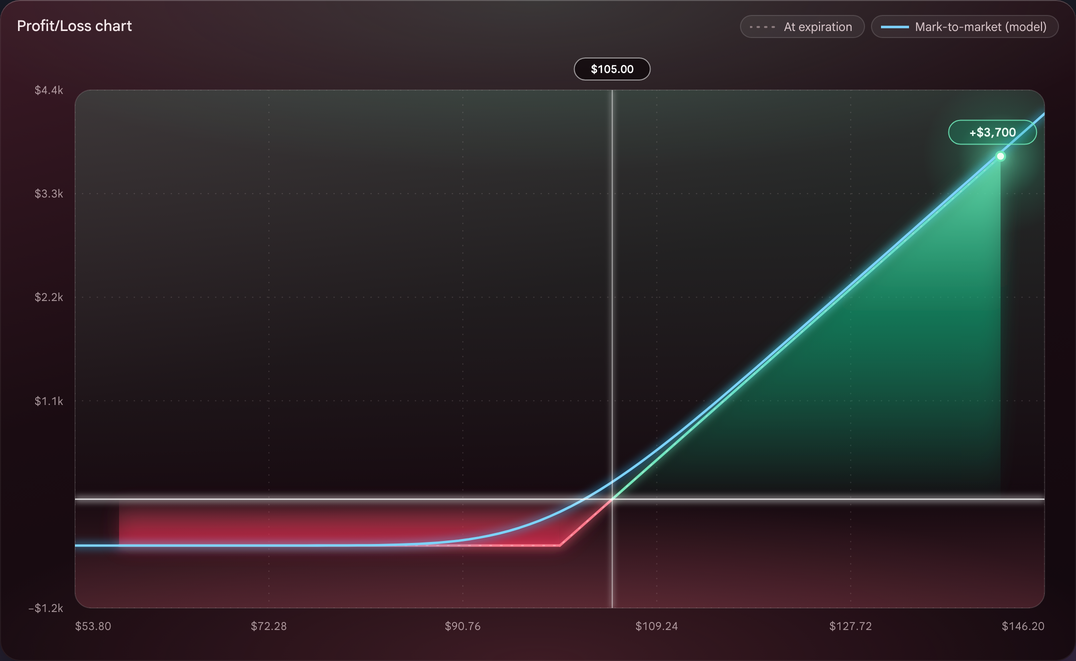
Task: Toggle the At expiration legend series
Action: coord(802,27)
